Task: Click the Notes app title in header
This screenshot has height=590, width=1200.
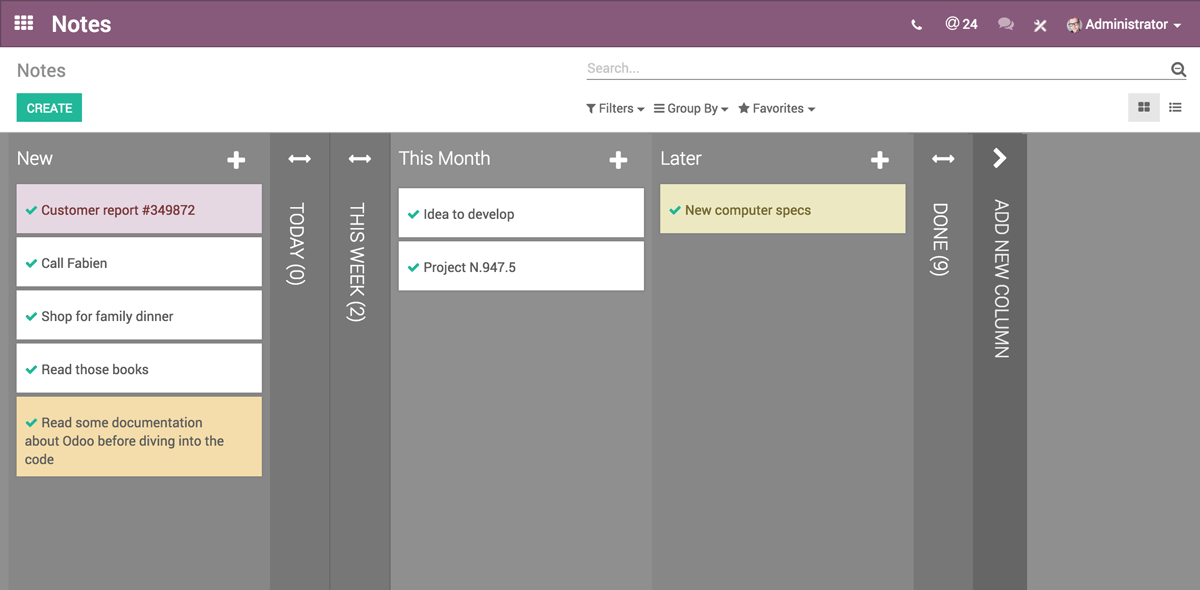Action: tap(81, 24)
